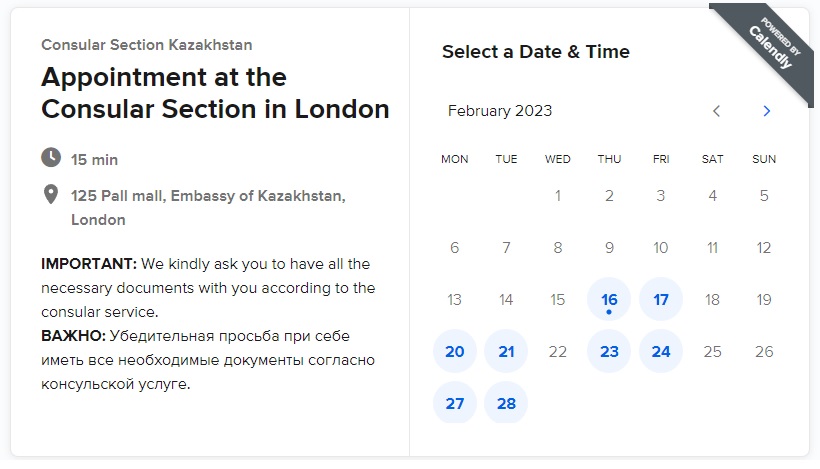Click unavailable date 22
The height and width of the screenshot is (469, 820).
(x=557, y=351)
